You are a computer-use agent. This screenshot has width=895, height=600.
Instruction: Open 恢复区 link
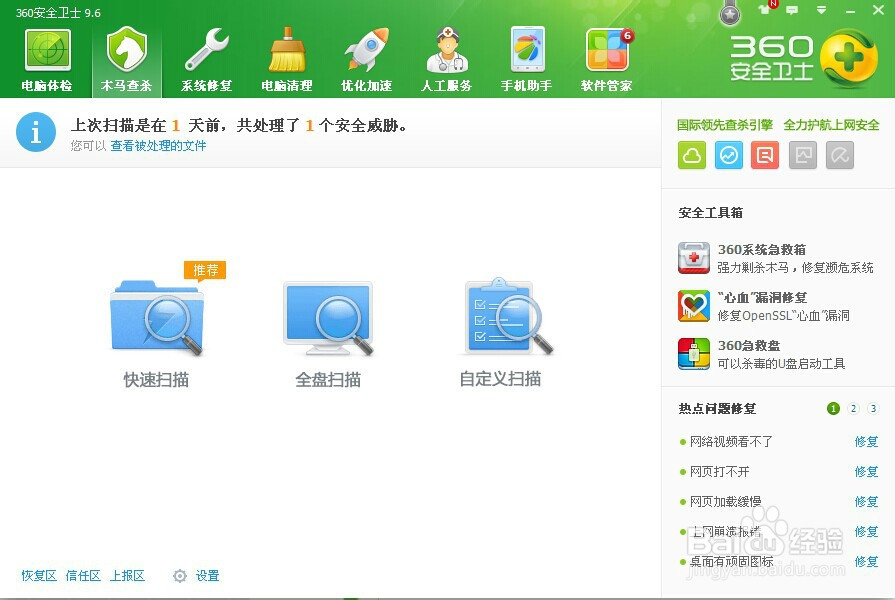[x=39, y=575]
